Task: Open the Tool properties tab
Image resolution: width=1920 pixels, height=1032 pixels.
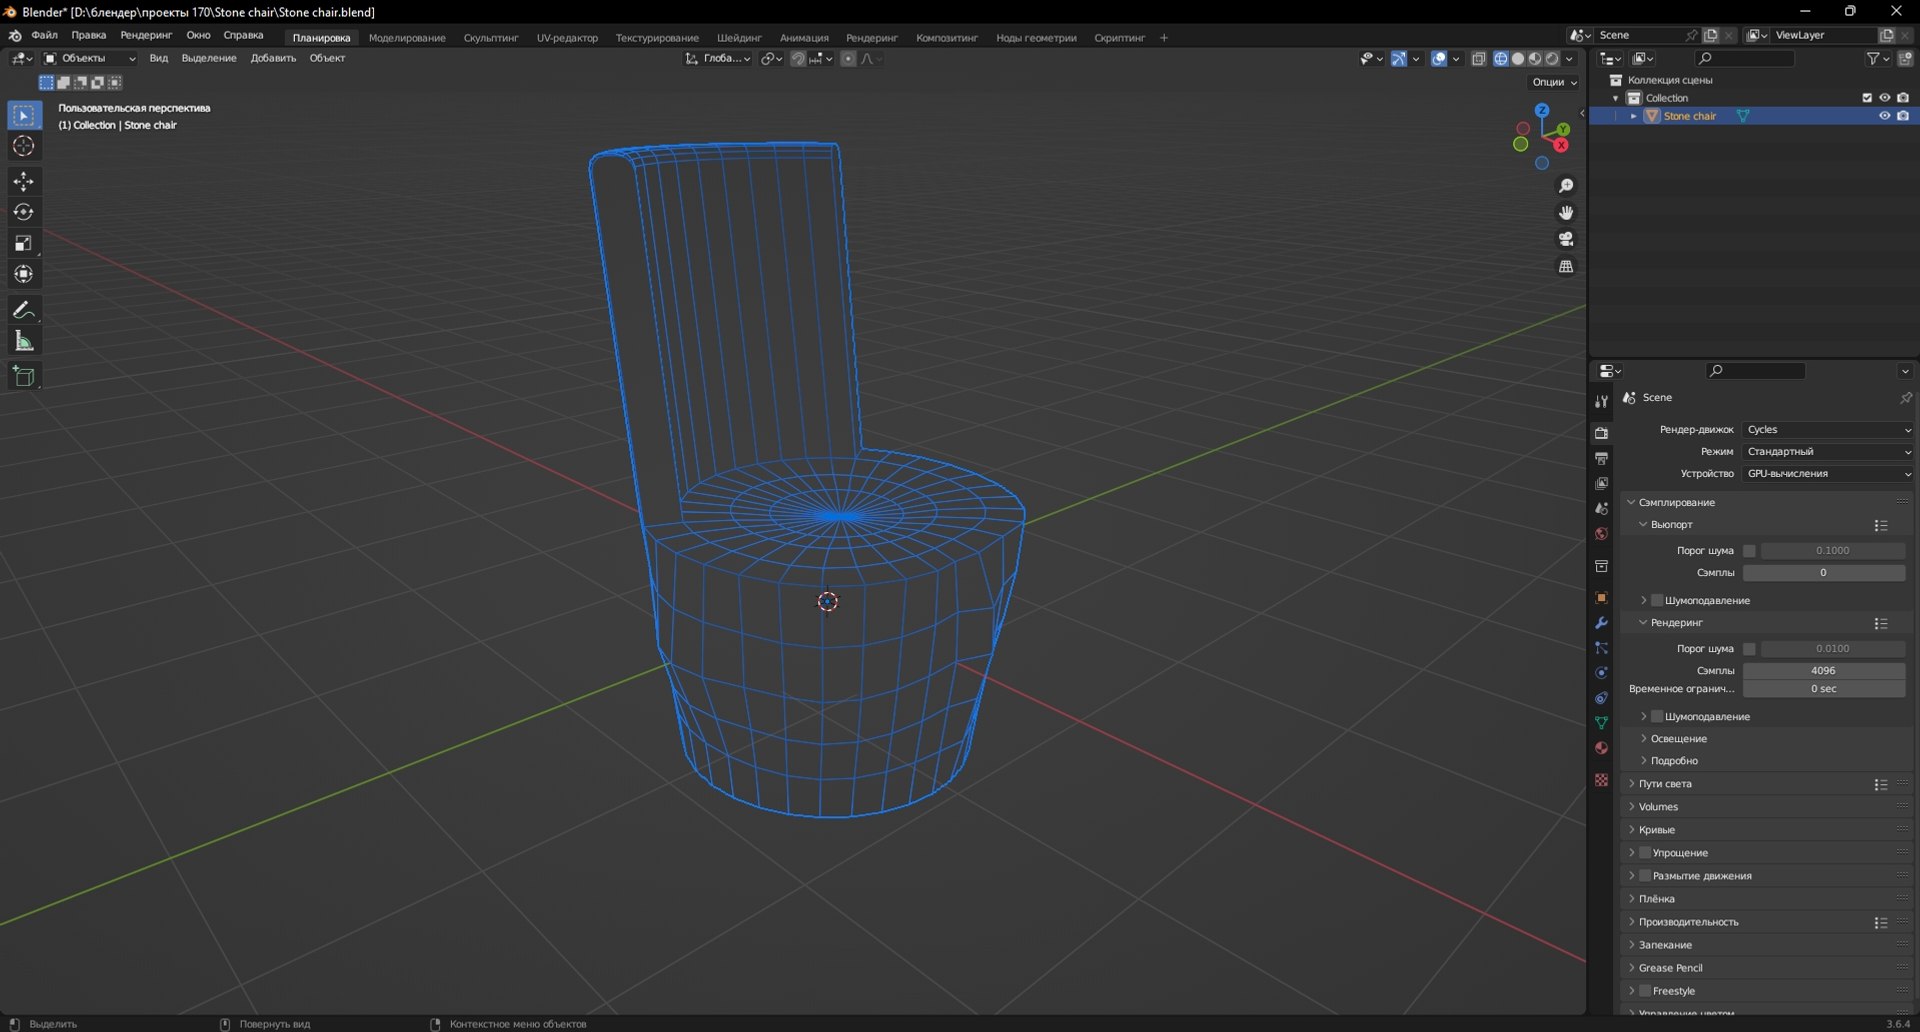Action: (x=1601, y=401)
